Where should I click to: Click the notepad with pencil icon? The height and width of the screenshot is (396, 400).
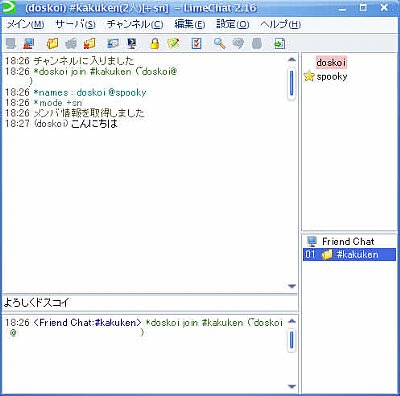point(173,43)
